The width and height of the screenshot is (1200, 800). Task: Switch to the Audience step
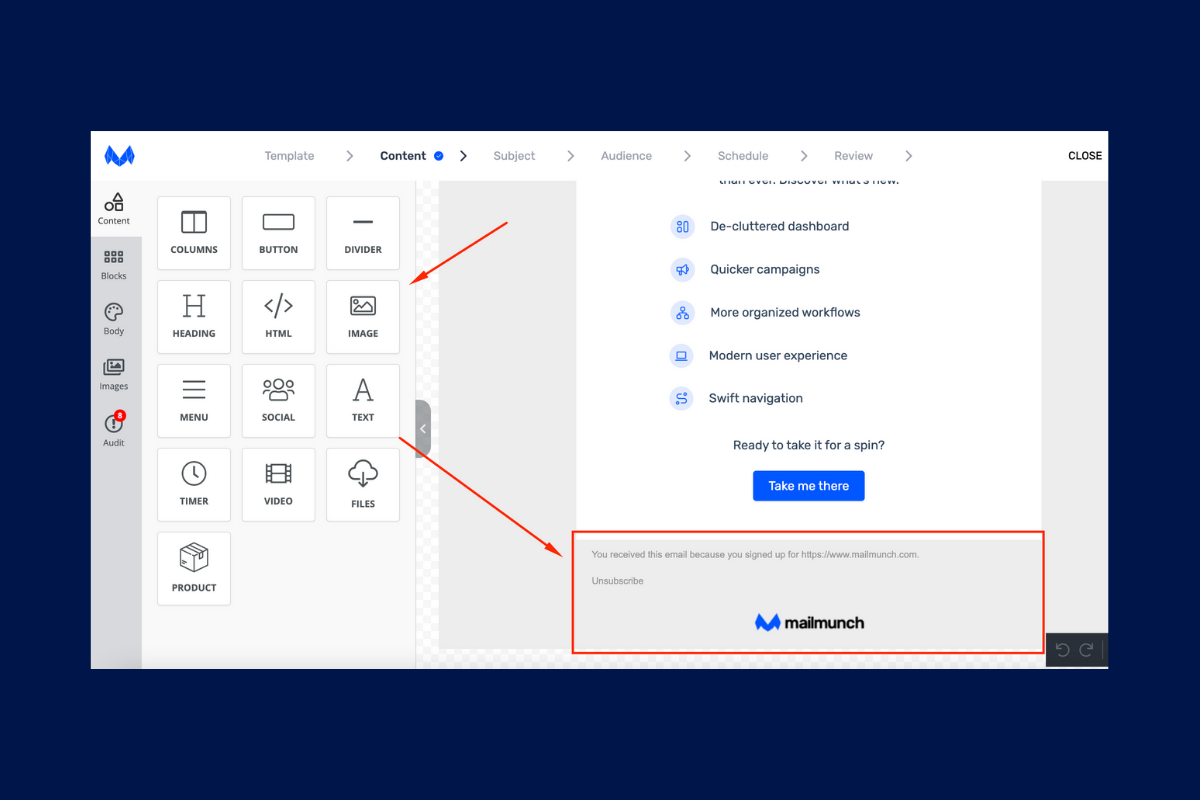pyautogui.click(x=626, y=156)
